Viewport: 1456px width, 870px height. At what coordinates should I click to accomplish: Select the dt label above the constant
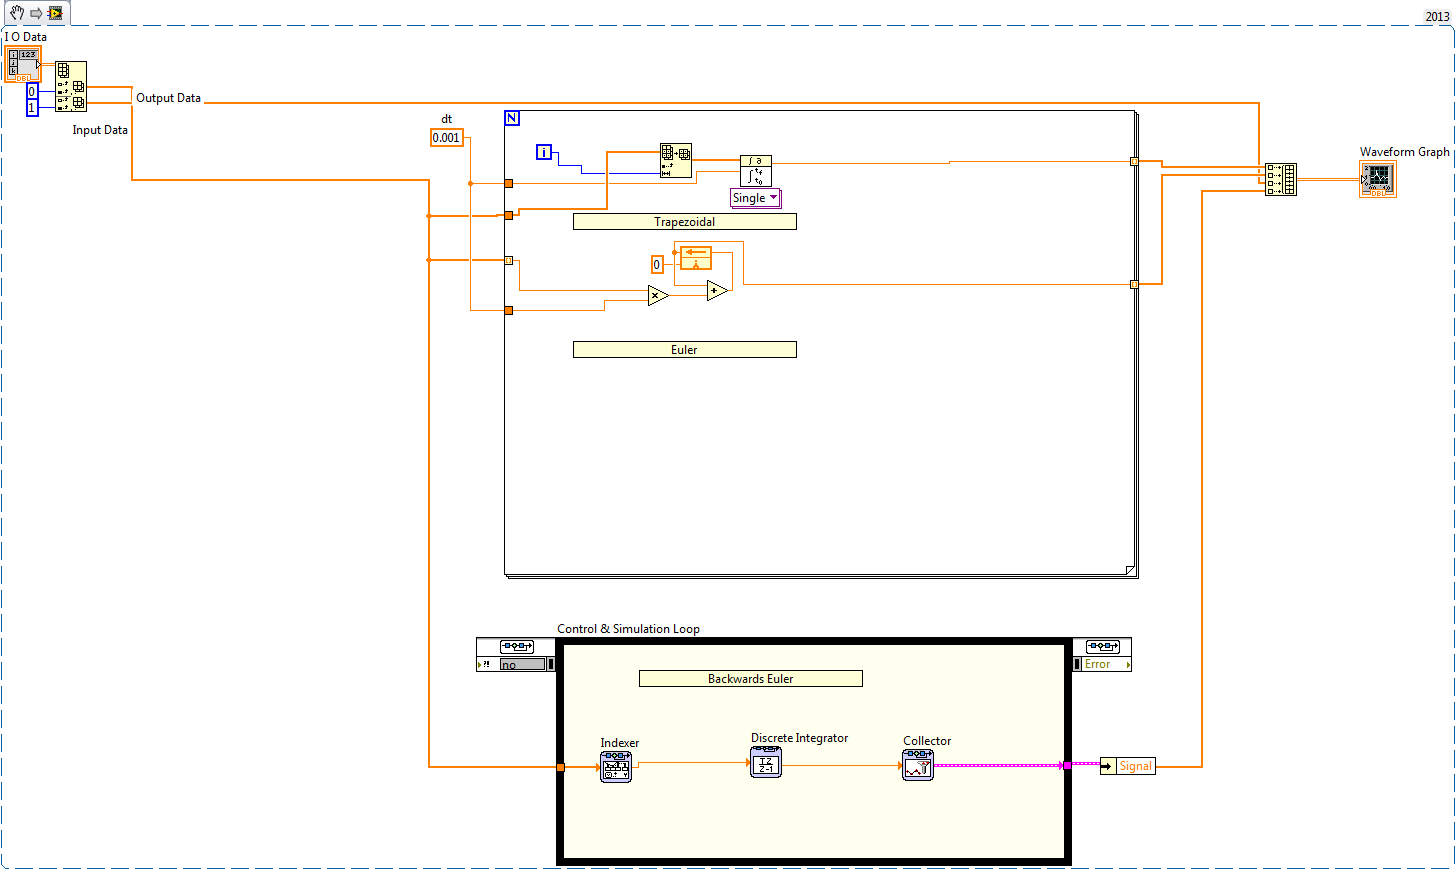447,119
